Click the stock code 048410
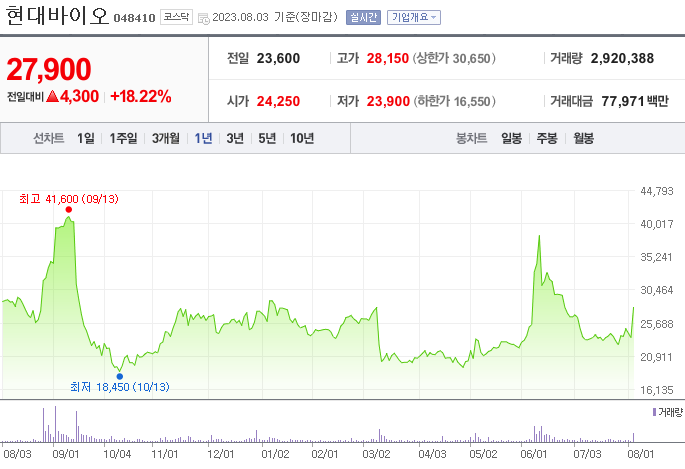This screenshot has height=469, width=685. click(134, 18)
